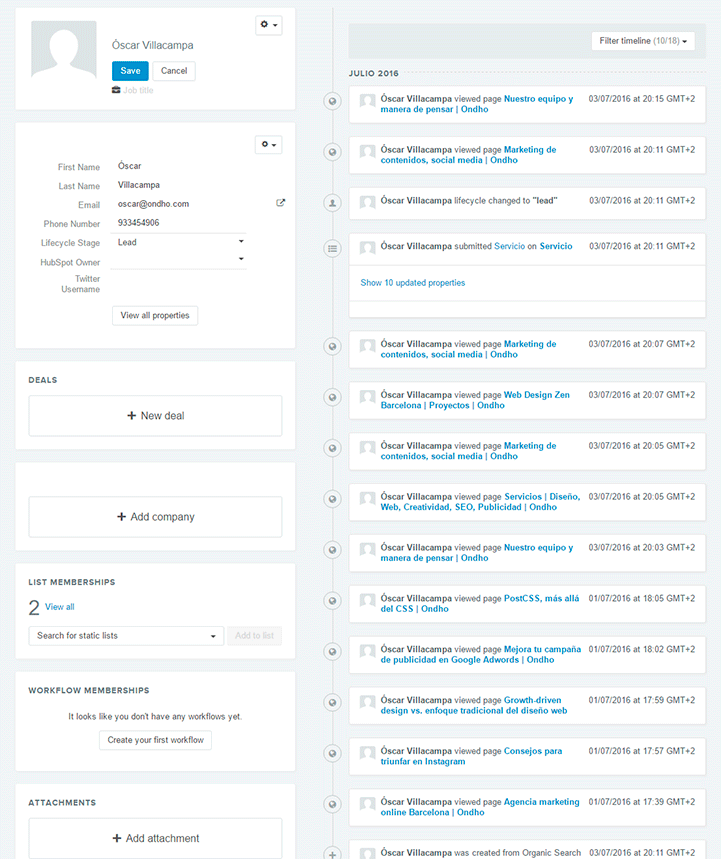Open Servicios Diseño, Web, Creatividad link

point(480,502)
